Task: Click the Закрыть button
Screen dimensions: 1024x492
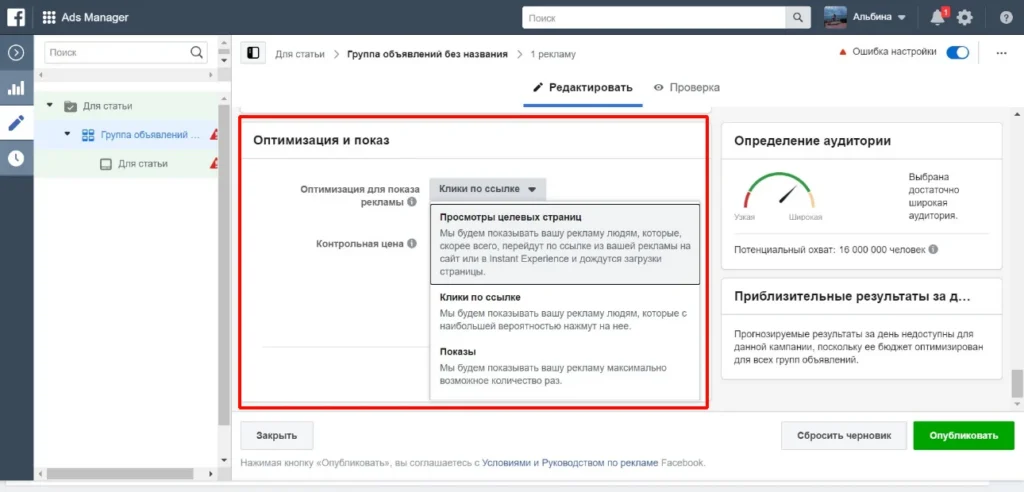Action: [277, 436]
